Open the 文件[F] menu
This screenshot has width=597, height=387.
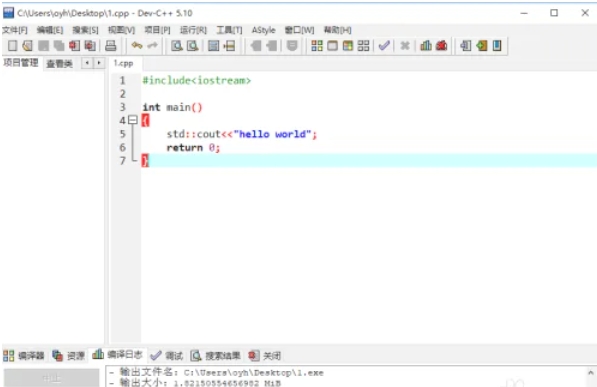(15, 30)
